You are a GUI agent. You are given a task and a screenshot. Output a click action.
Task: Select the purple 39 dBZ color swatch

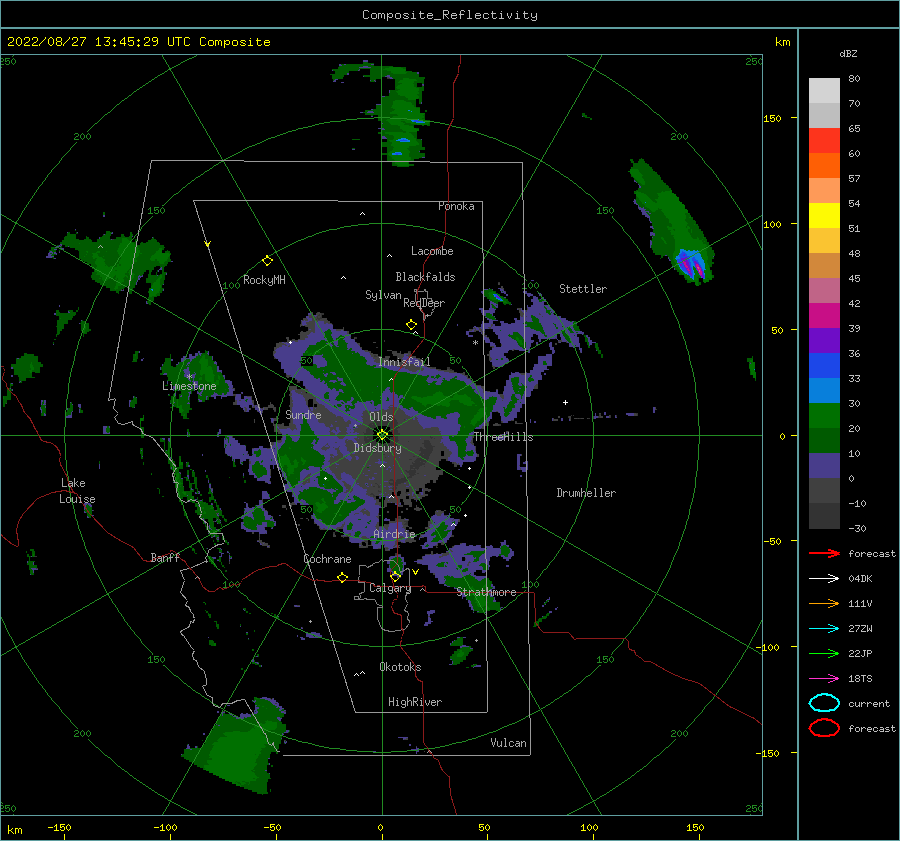pyautogui.click(x=824, y=340)
